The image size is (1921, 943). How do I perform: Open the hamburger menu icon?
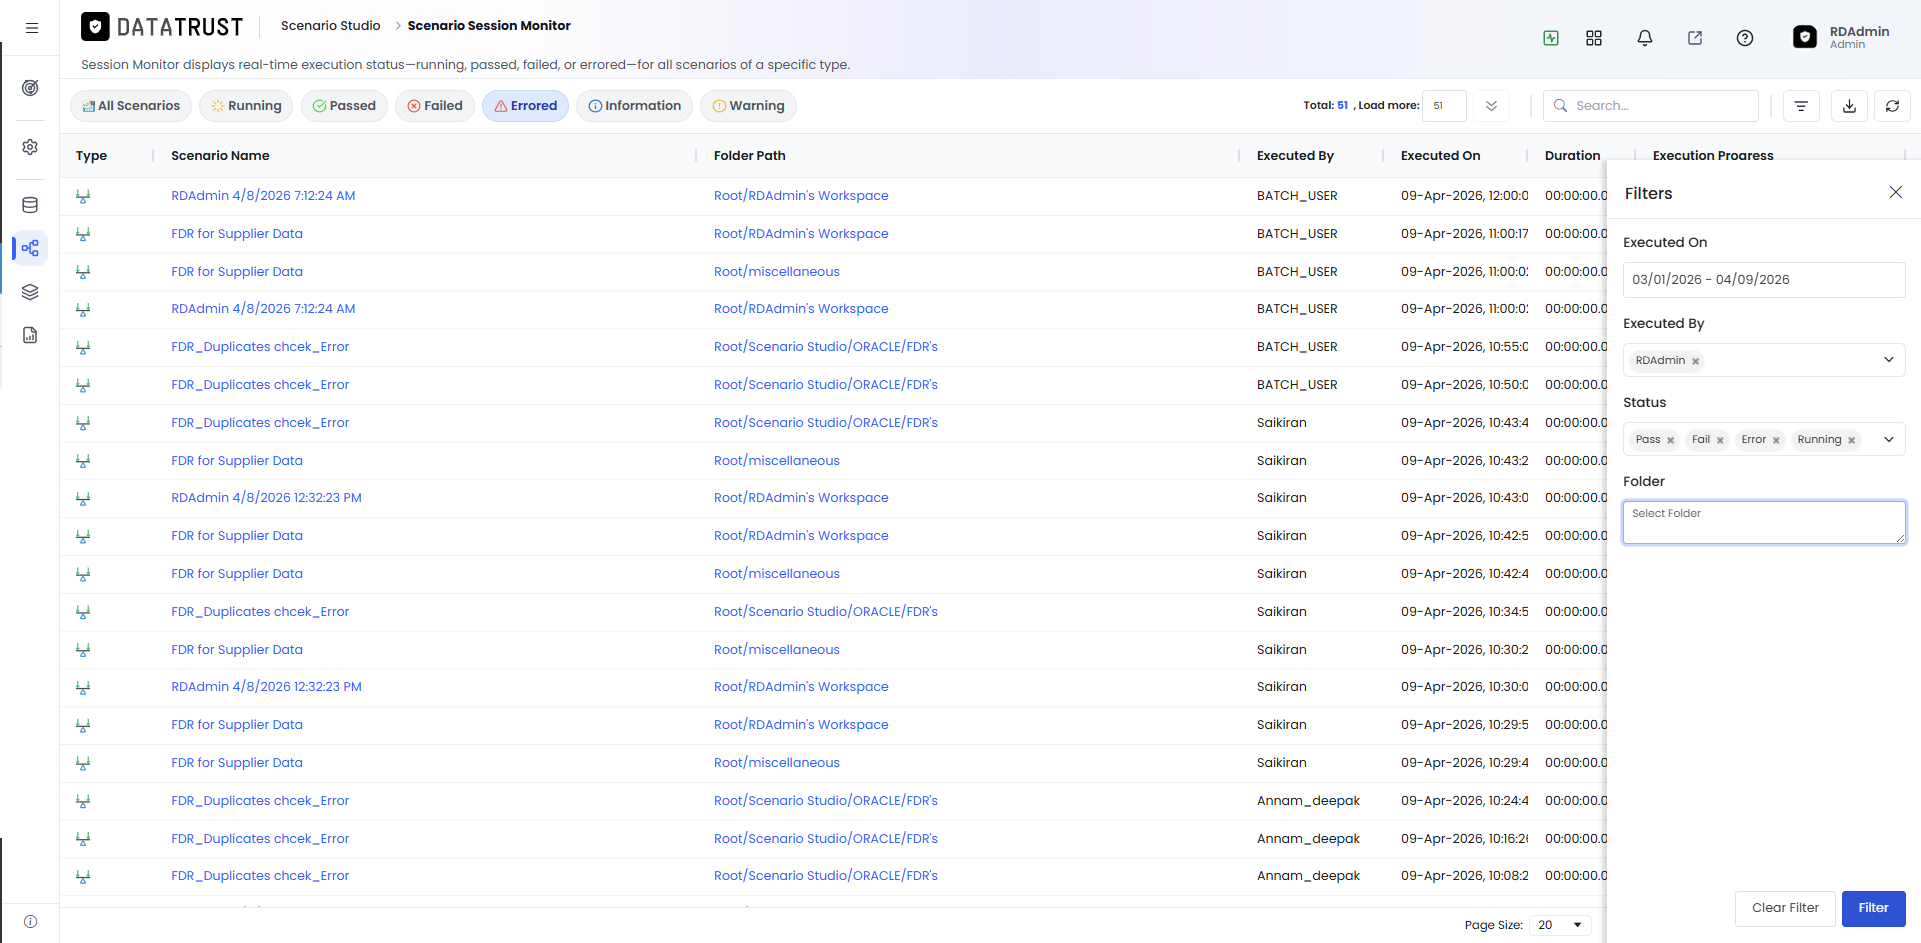pyautogui.click(x=32, y=28)
